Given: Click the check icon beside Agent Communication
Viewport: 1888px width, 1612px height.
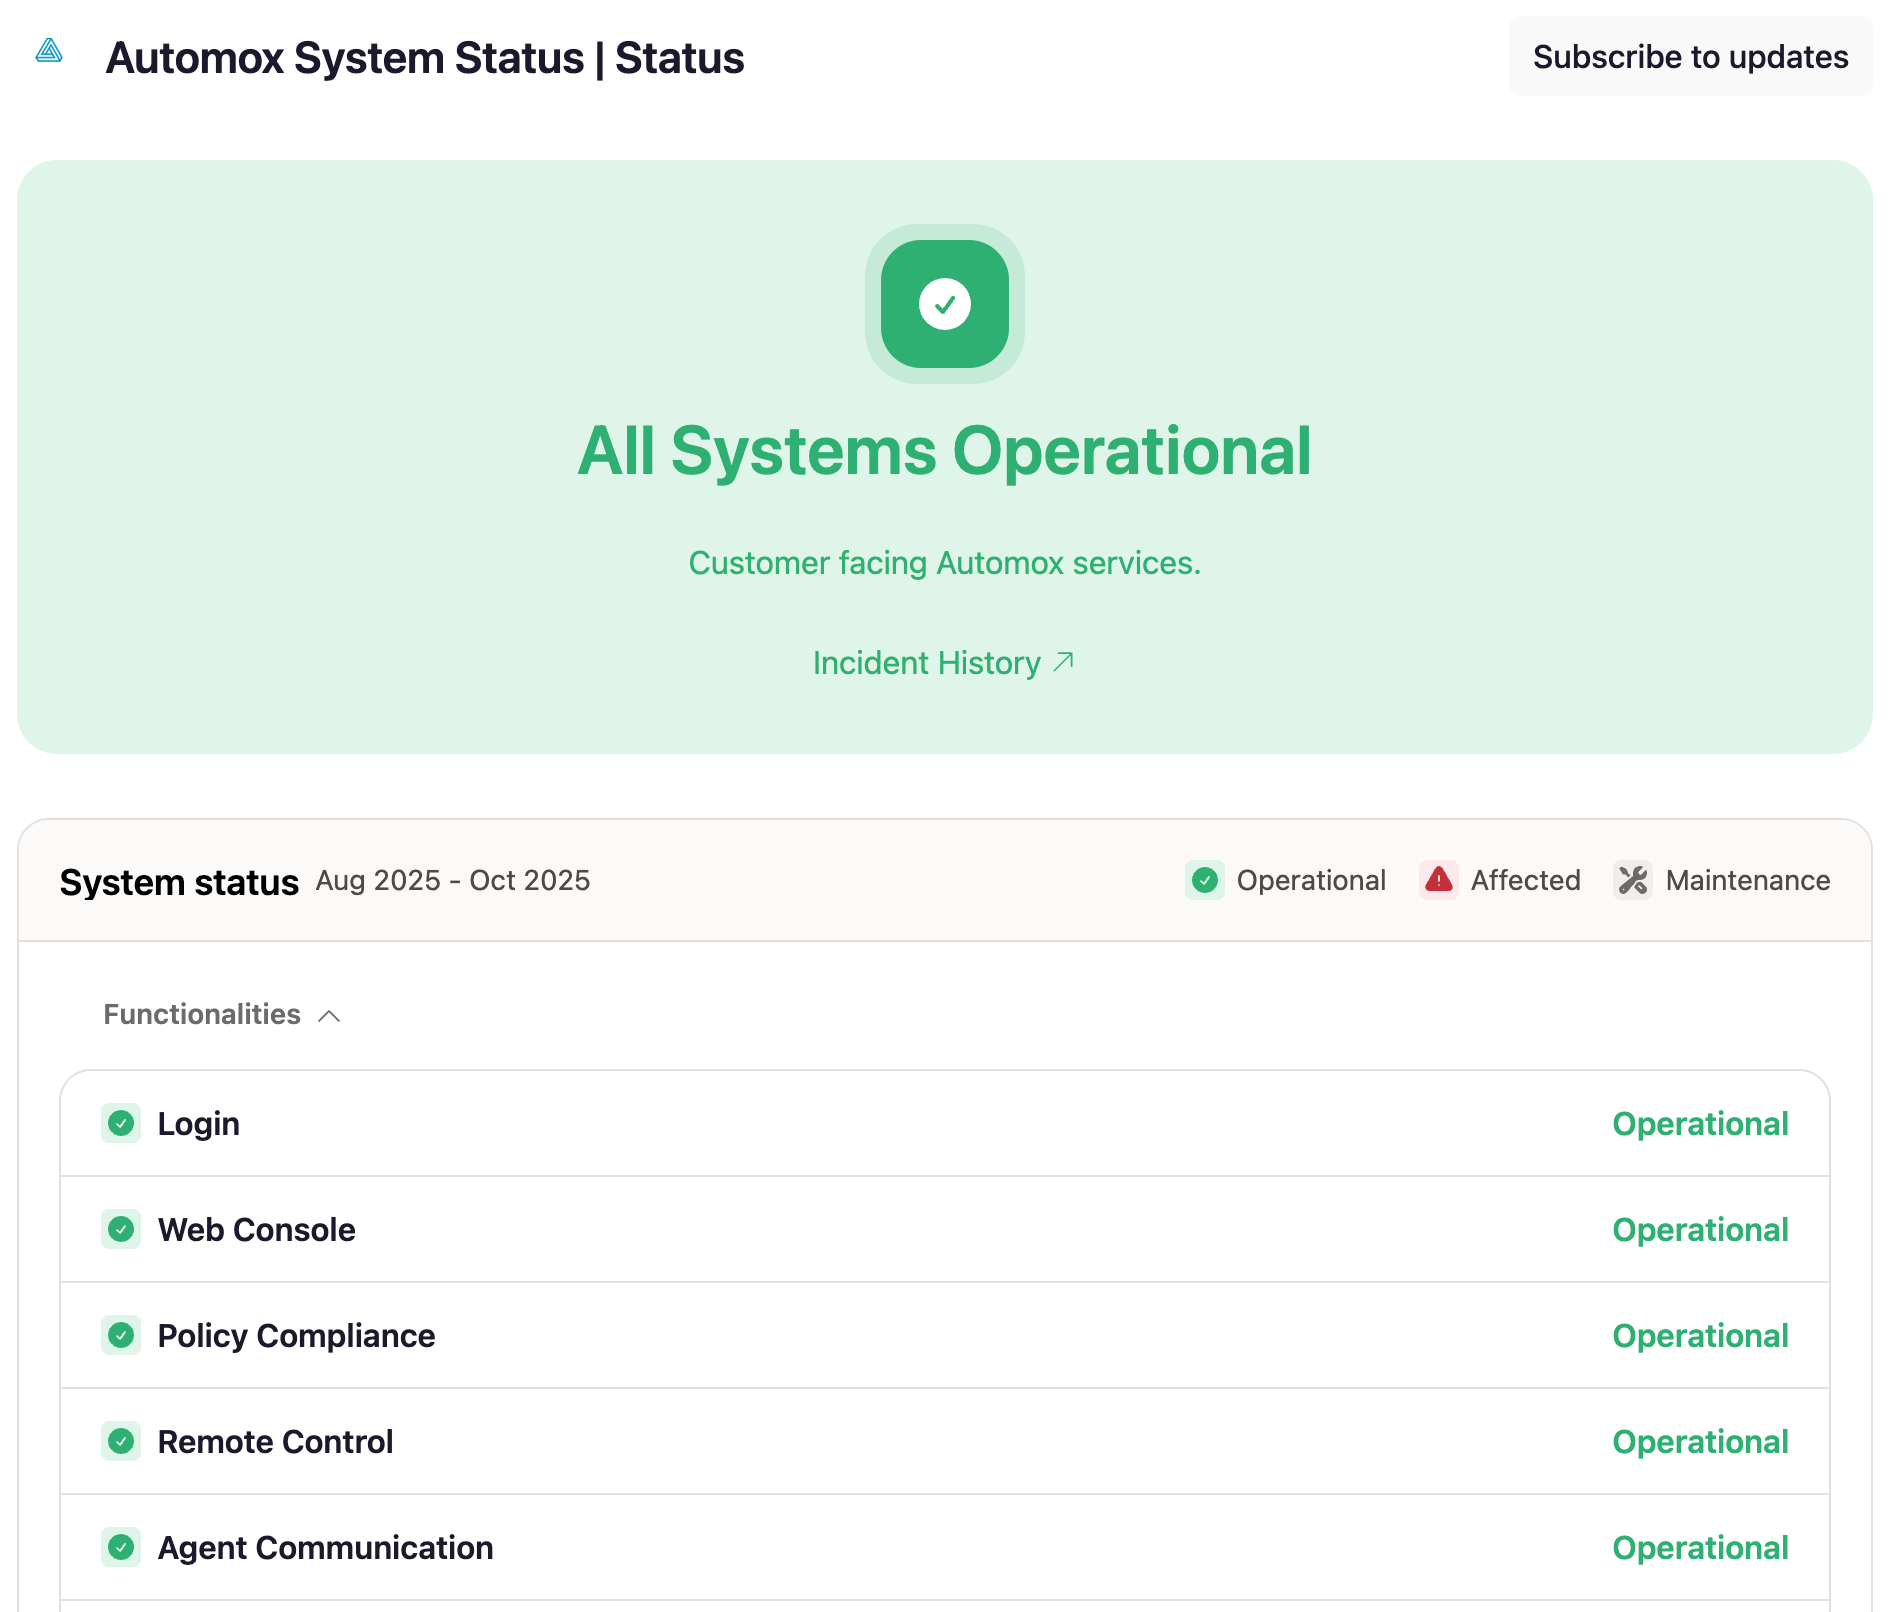Looking at the screenshot, I should pyautogui.click(x=121, y=1548).
